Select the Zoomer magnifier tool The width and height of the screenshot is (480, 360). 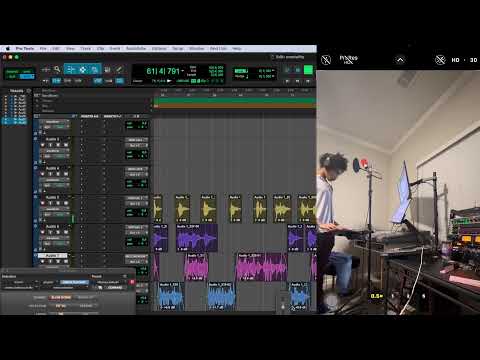pyautogui.click(x=57, y=69)
